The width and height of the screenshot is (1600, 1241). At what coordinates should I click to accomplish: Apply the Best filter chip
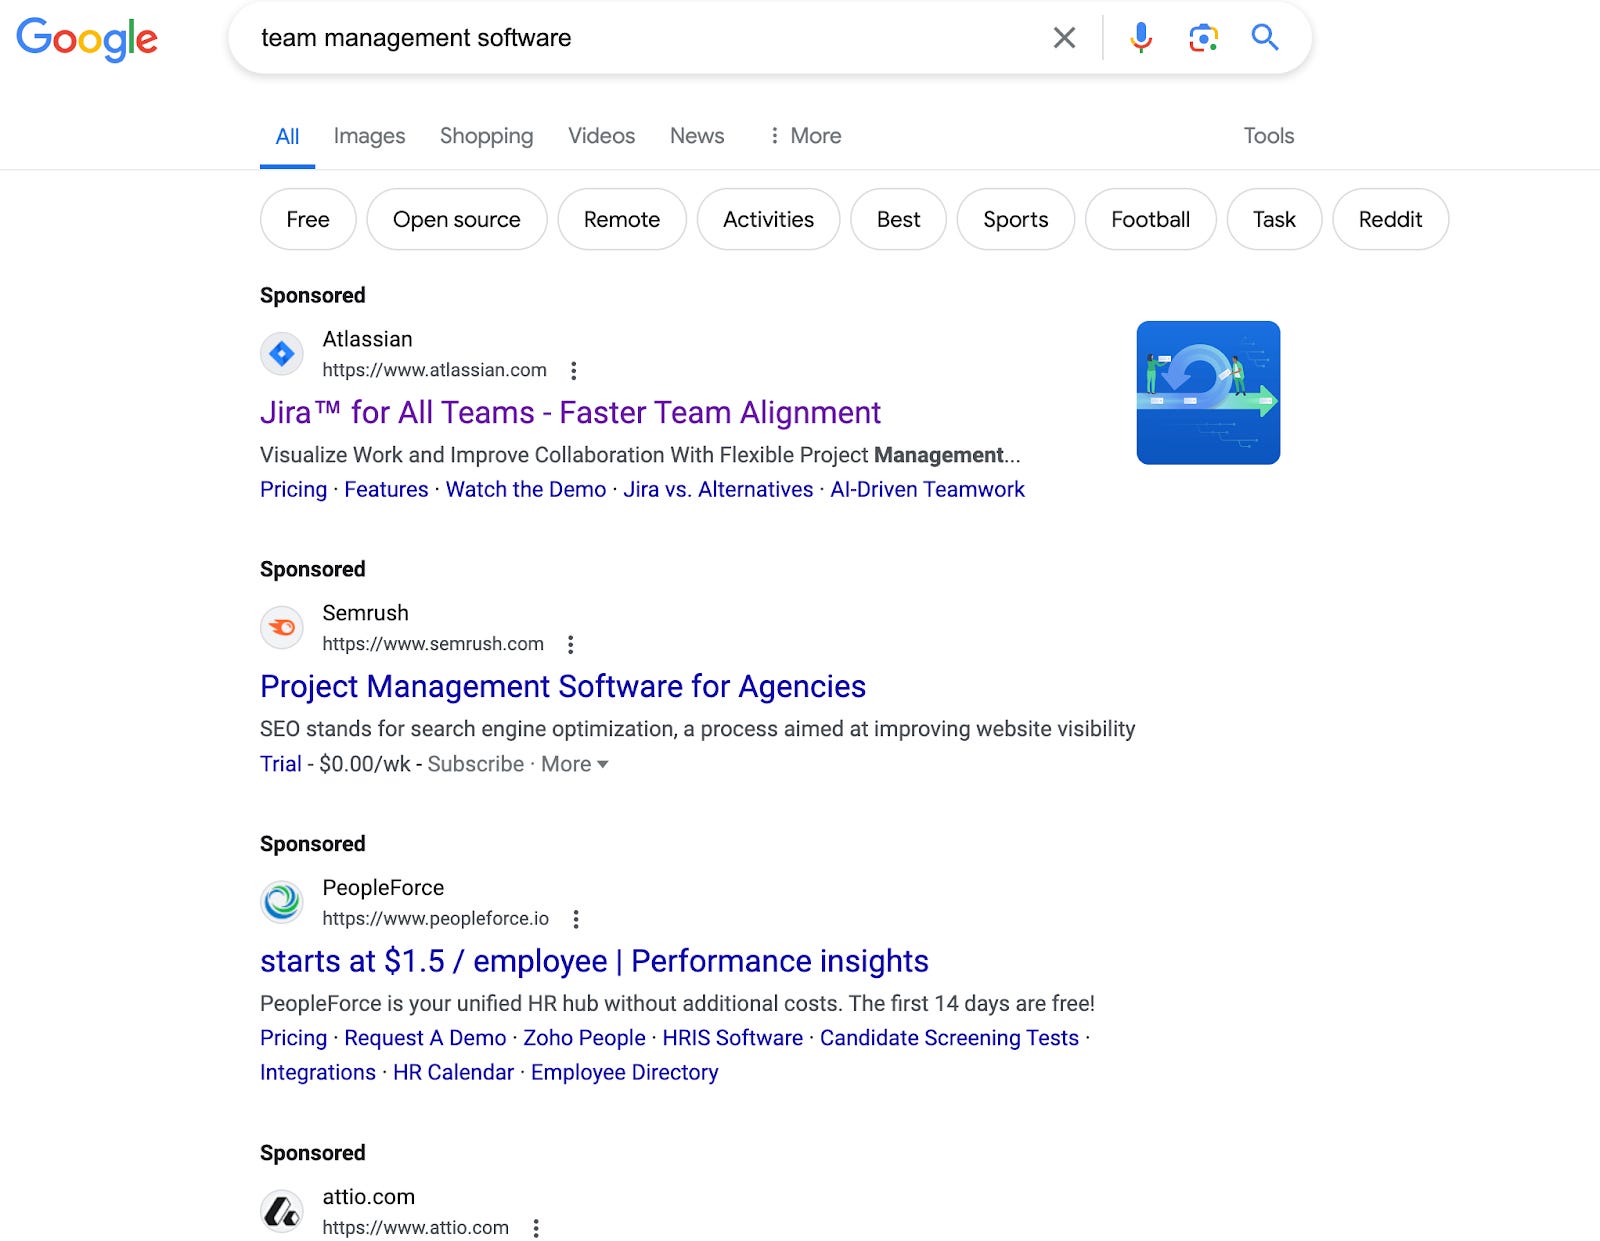(898, 219)
